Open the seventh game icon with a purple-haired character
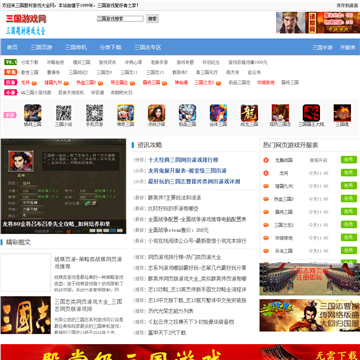360x360 pixels. (218, 113)
